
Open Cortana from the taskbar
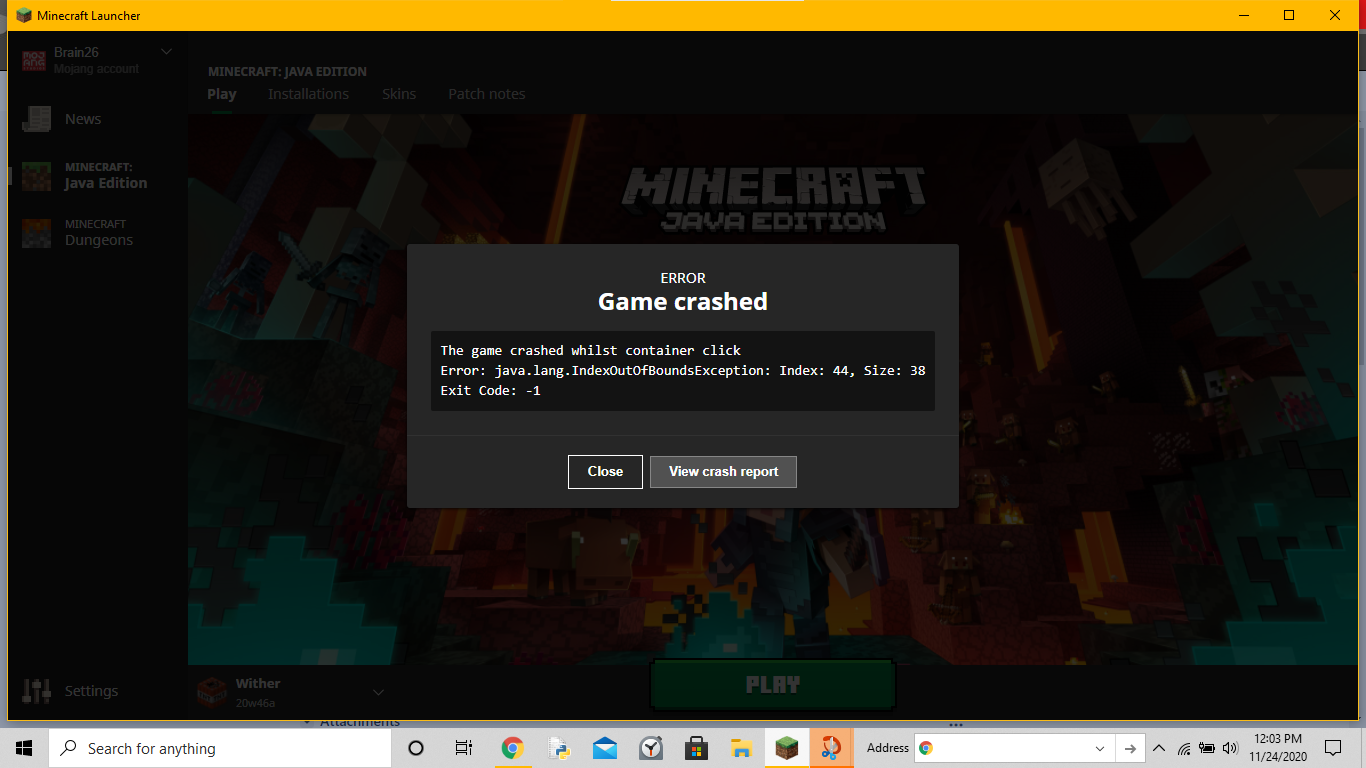point(416,748)
